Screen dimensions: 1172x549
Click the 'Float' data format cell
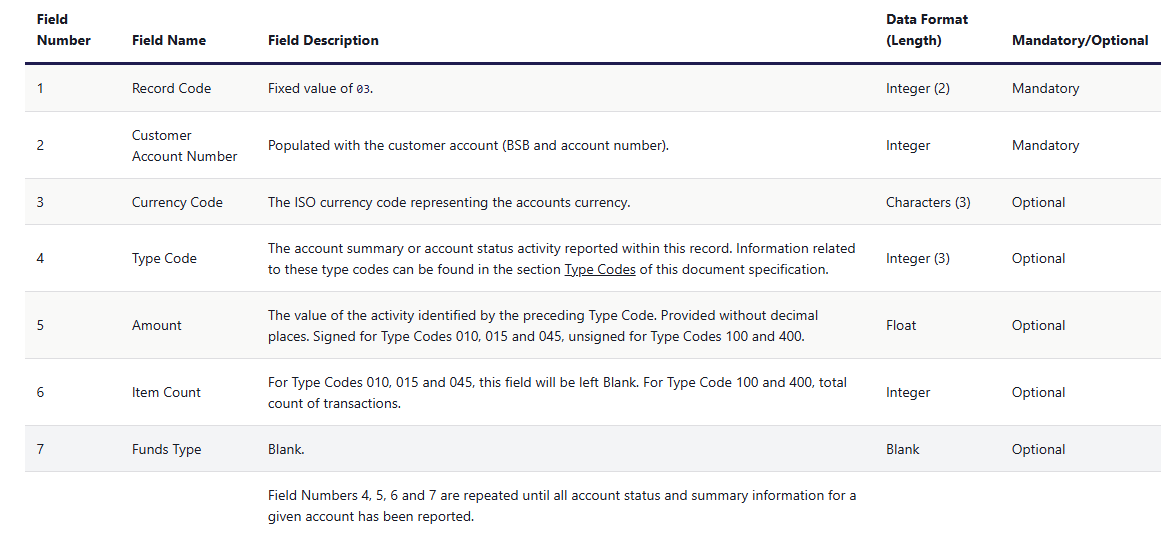[x=901, y=325]
